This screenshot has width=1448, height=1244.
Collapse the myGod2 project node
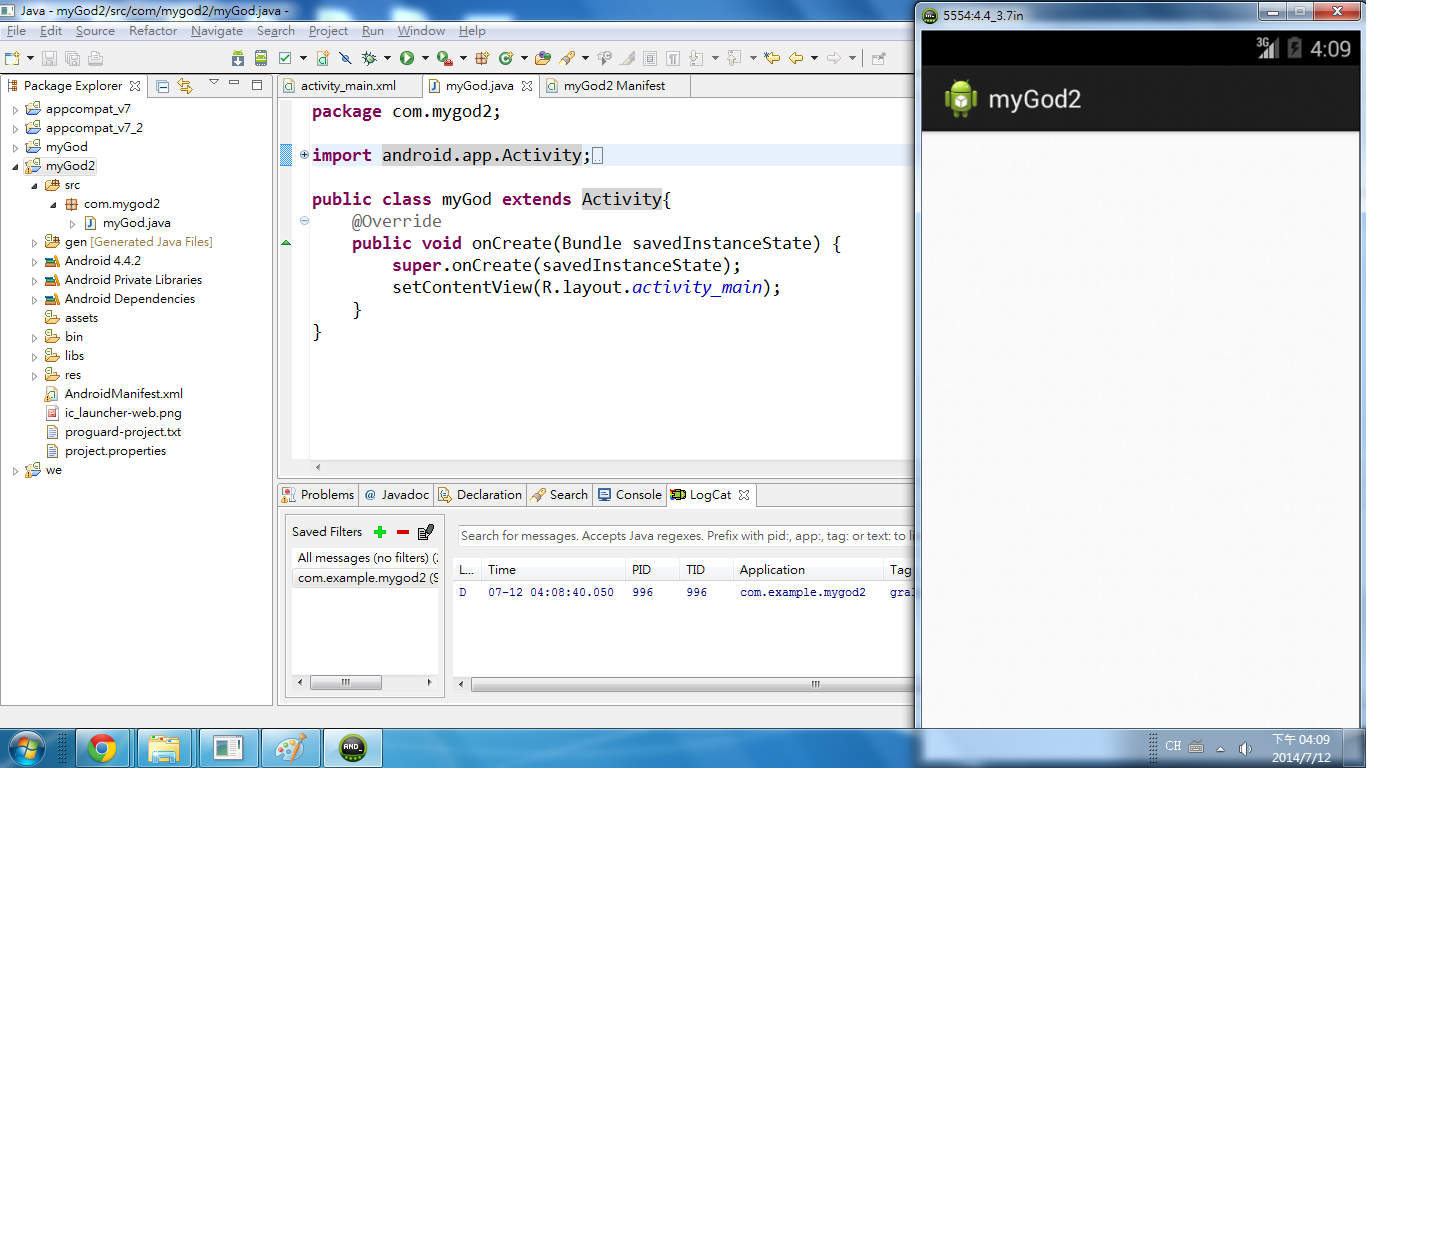(x=15, y=166)
